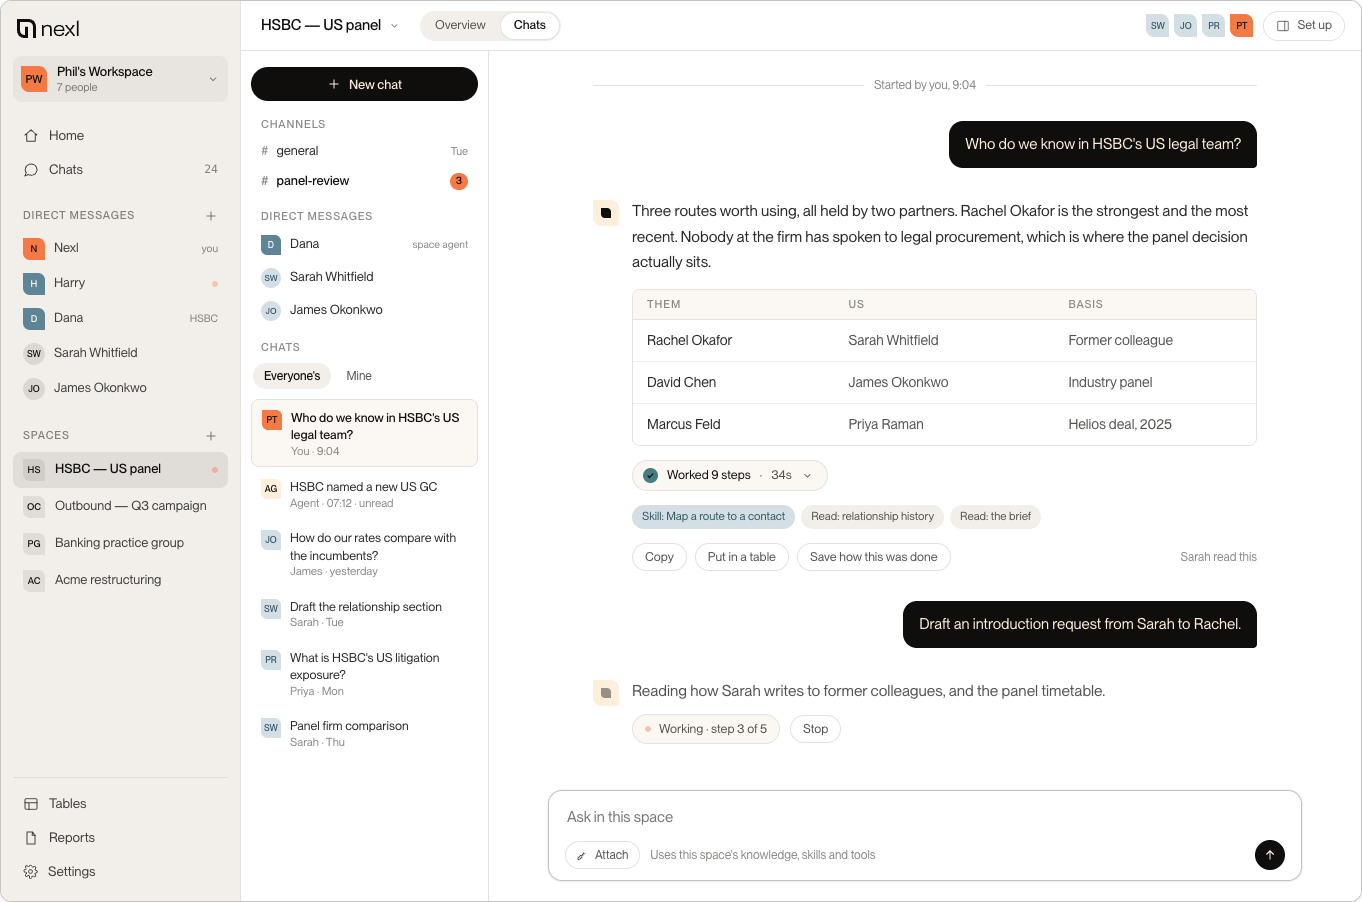The image size is (1362, 902).
Task: Open HSBC's US litigation exposure chat
Action: click(364, 674)
